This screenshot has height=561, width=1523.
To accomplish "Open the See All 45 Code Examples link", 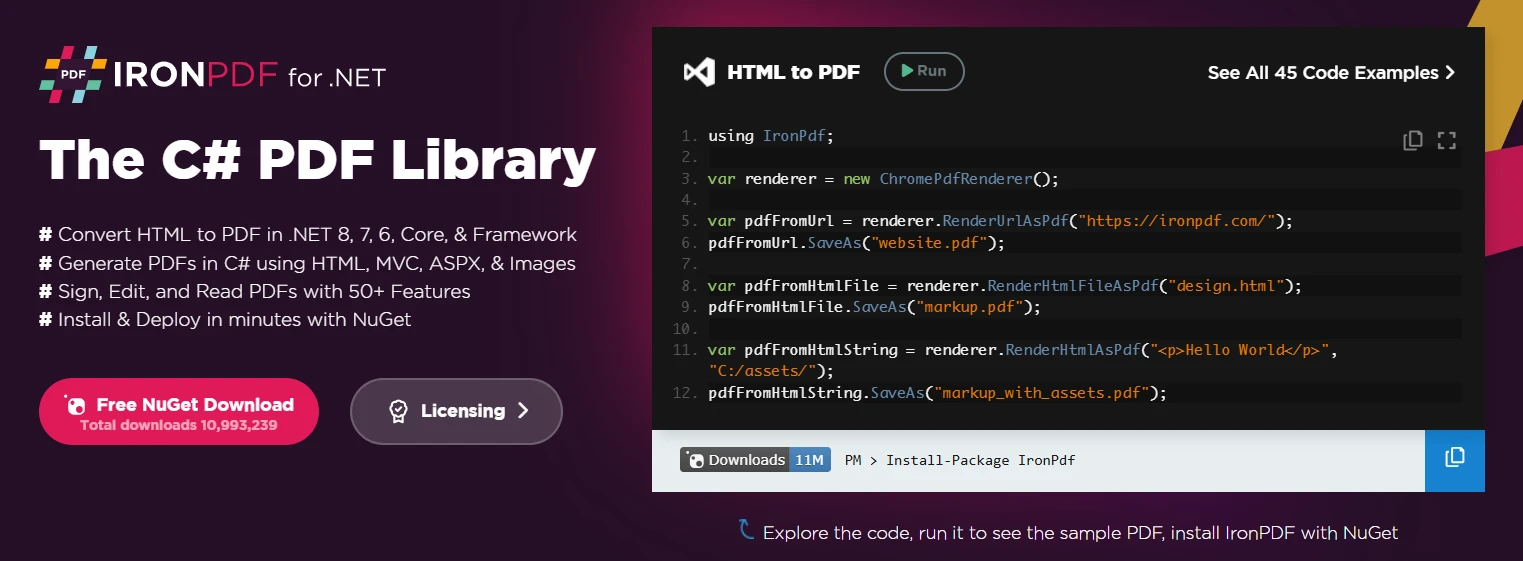I will (x=1322, y=73).
